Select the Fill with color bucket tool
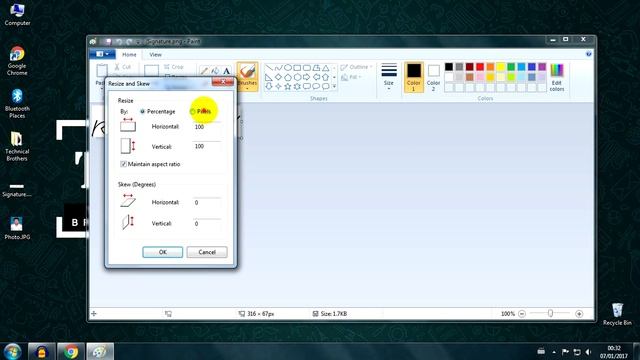 (216, 71)
